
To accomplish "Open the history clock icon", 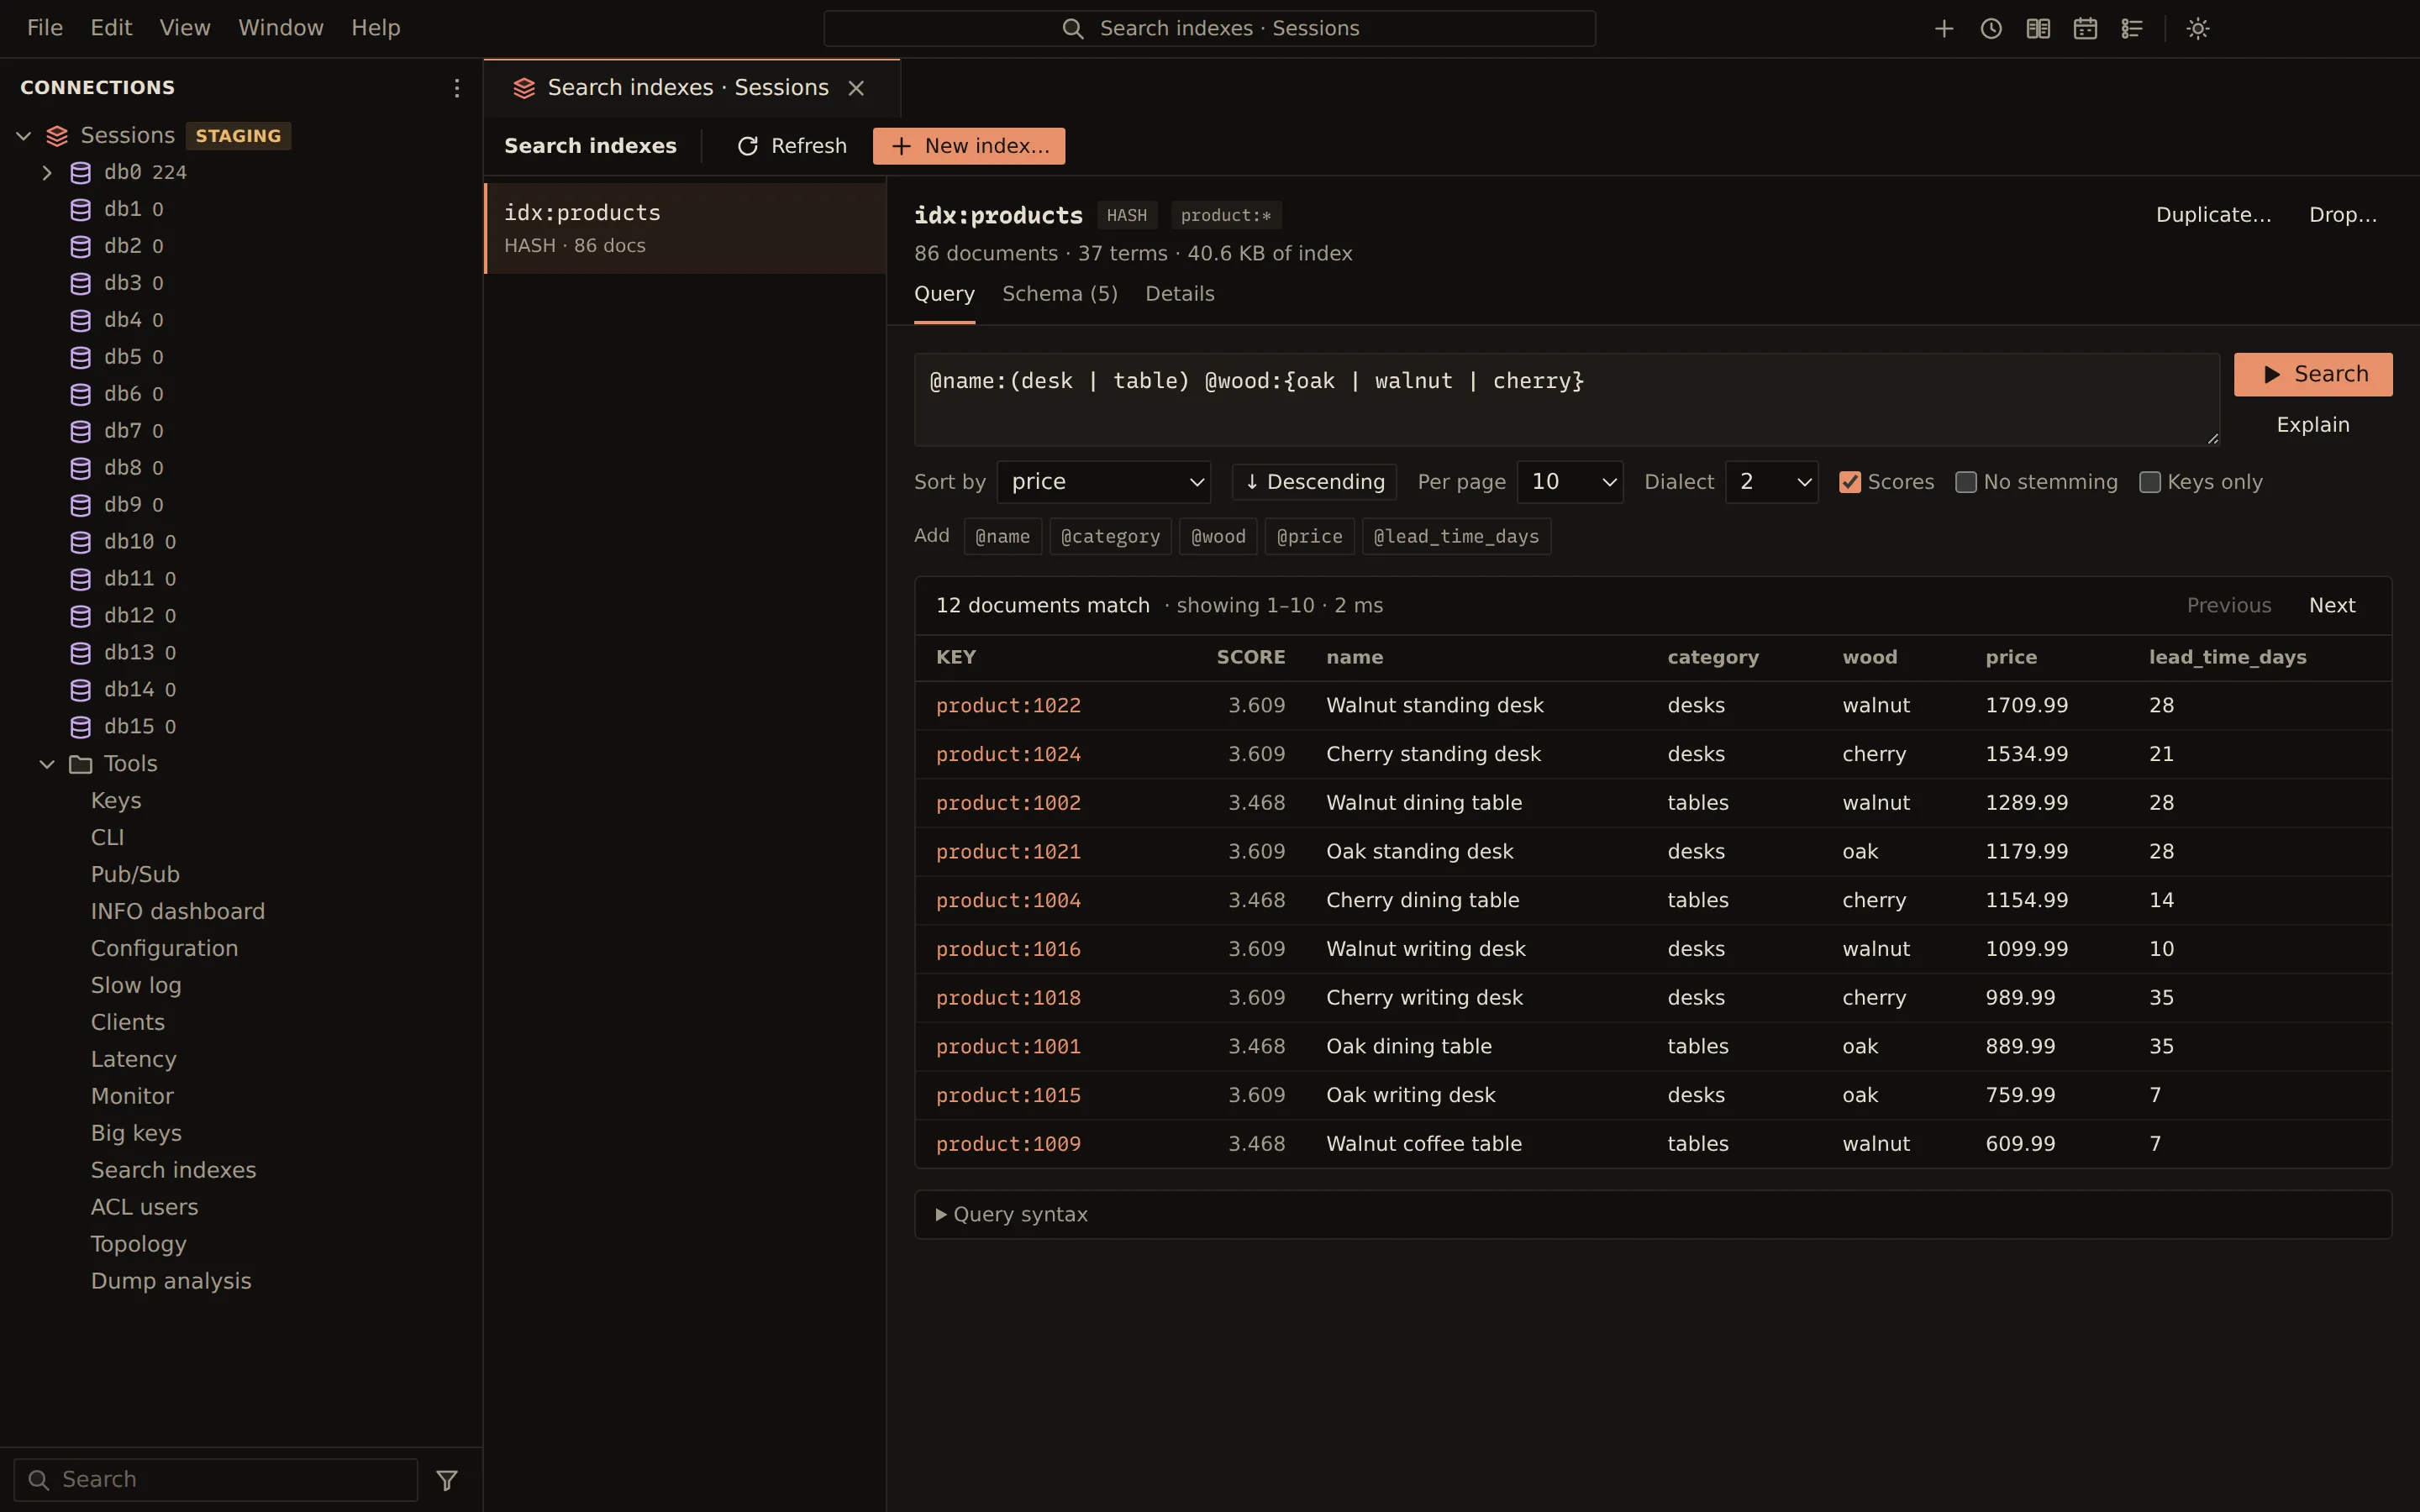I will pyautogui.click(x=1991, y=29).
